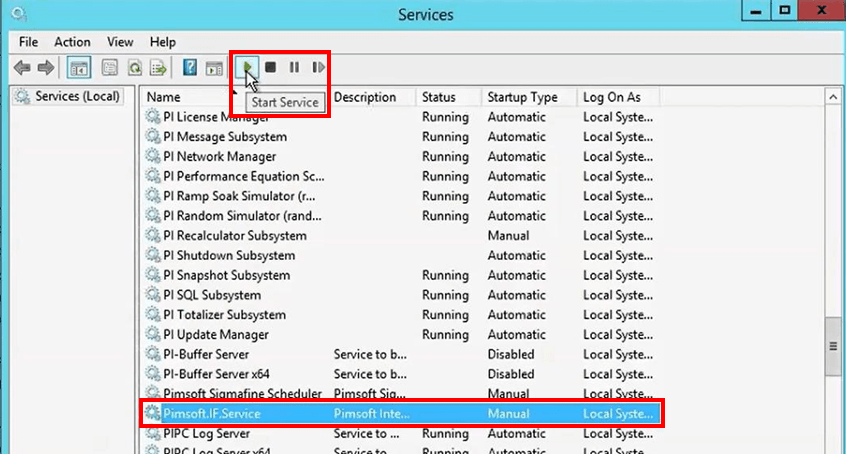Select the PI-Buffer Server service row
The height and width of the screenshot is (454, 846).
401,355
